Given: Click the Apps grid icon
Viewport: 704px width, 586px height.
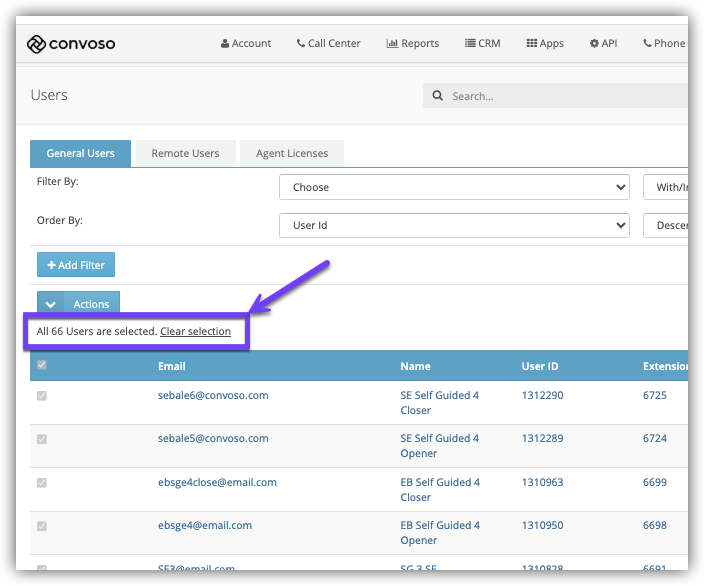Looking at the screenshot, I should (532, 43).
